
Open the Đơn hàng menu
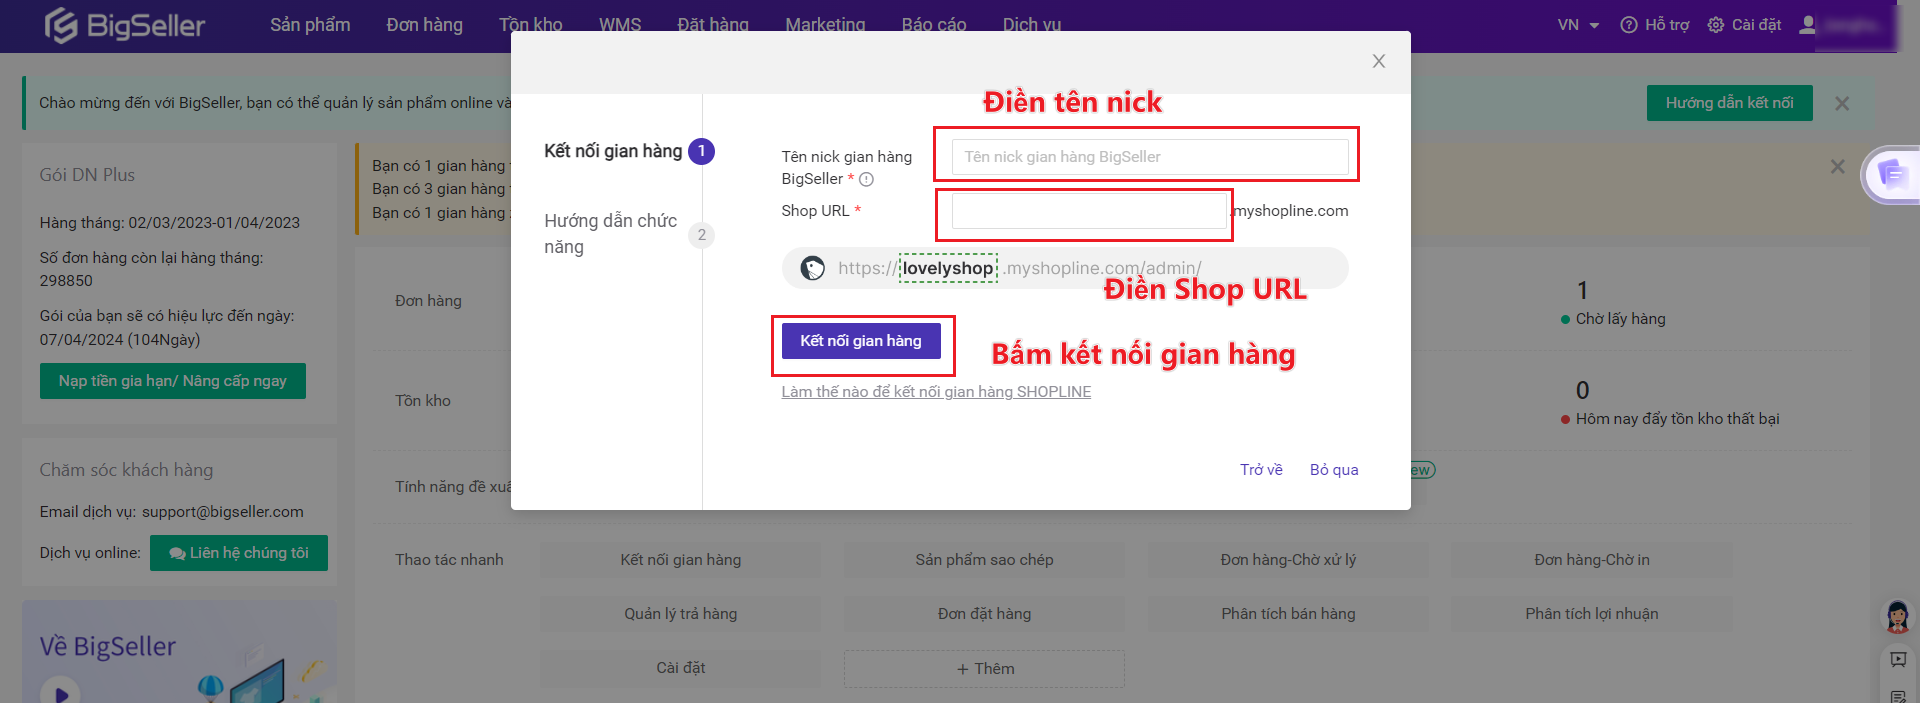click(424, 25)
